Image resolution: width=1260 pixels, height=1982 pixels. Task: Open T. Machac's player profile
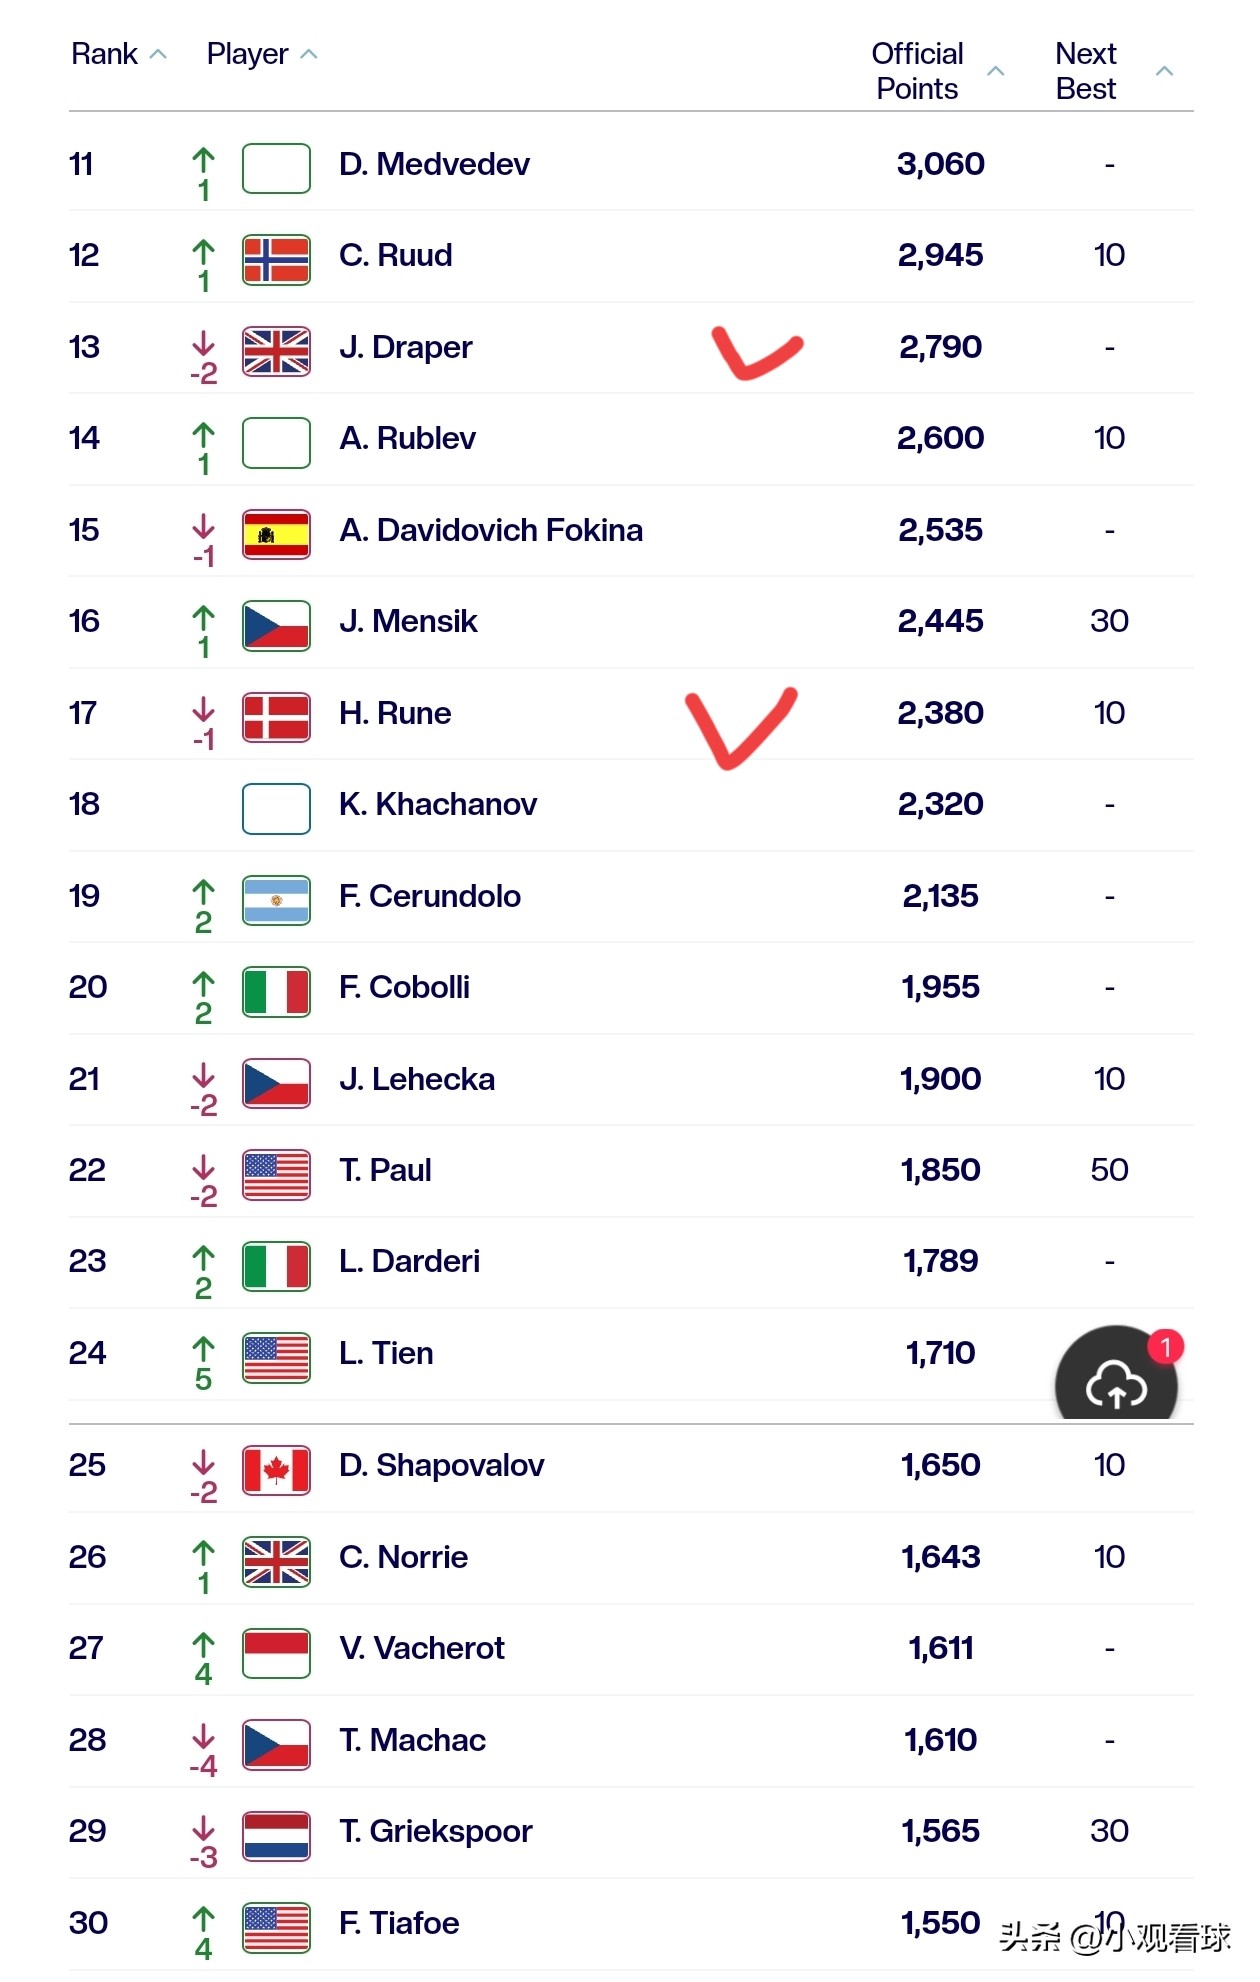click(x=412, y=1740)
